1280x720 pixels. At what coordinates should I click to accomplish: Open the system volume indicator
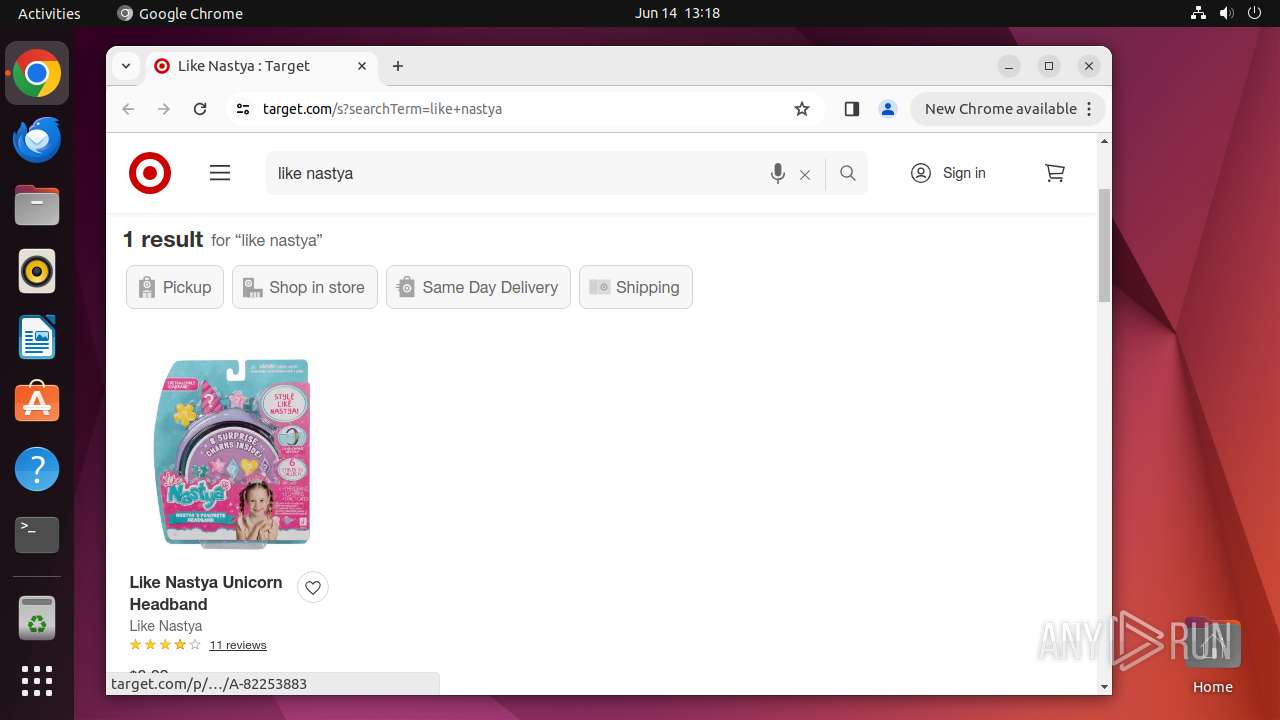click(x=1227, y=13)
